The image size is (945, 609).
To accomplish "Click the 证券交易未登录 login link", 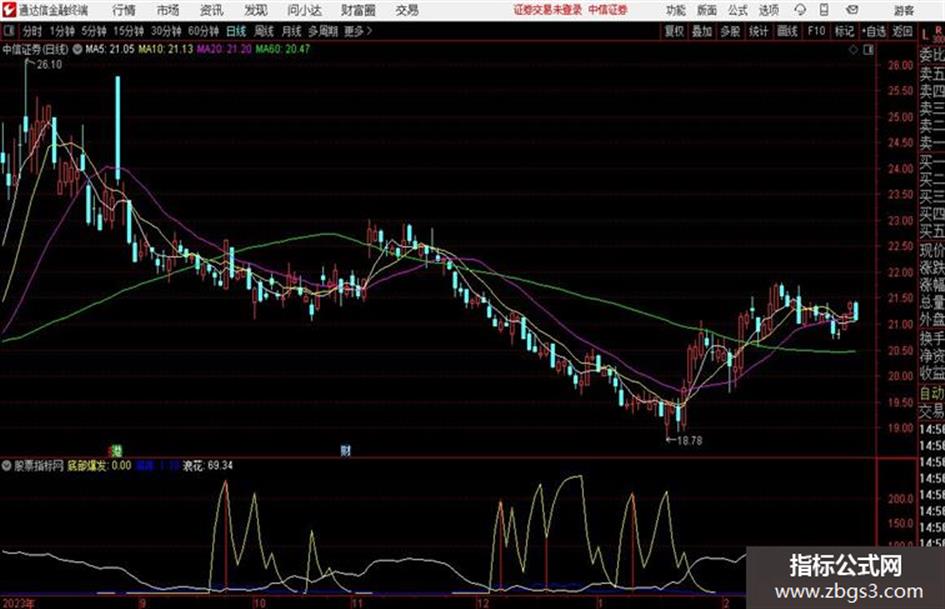I will point(548,10).
